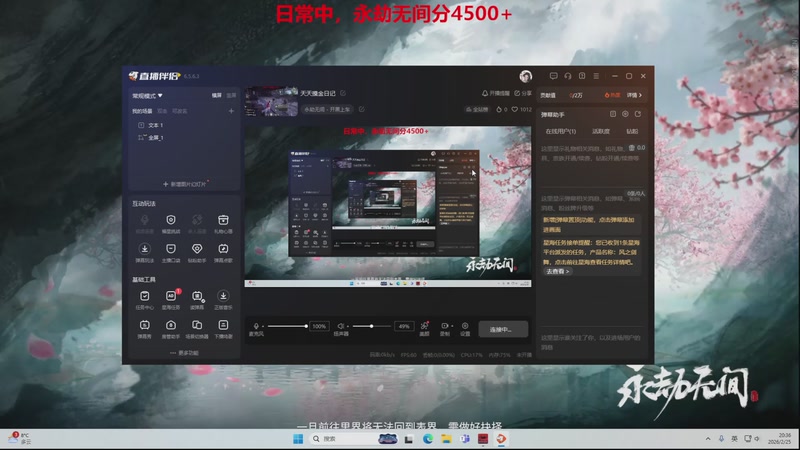The width and height of the screenshot is (800, 450).
Task: Click the download-circle icon in the 互动玩法 panel
Action: [x=144, y=249]
